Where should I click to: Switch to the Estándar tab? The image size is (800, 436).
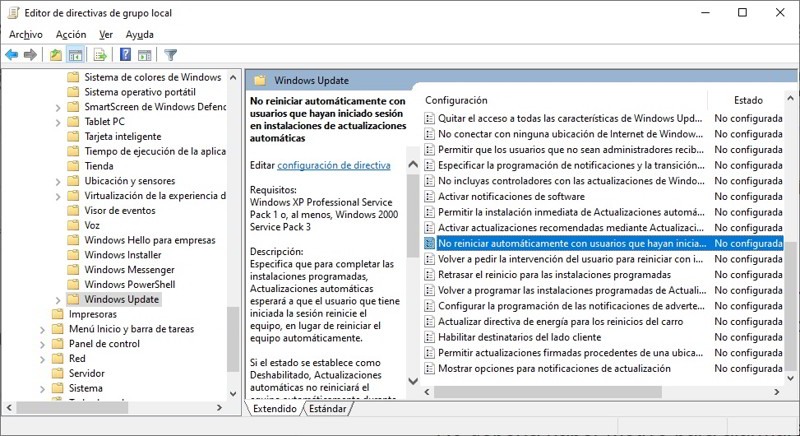coord(328,409)
